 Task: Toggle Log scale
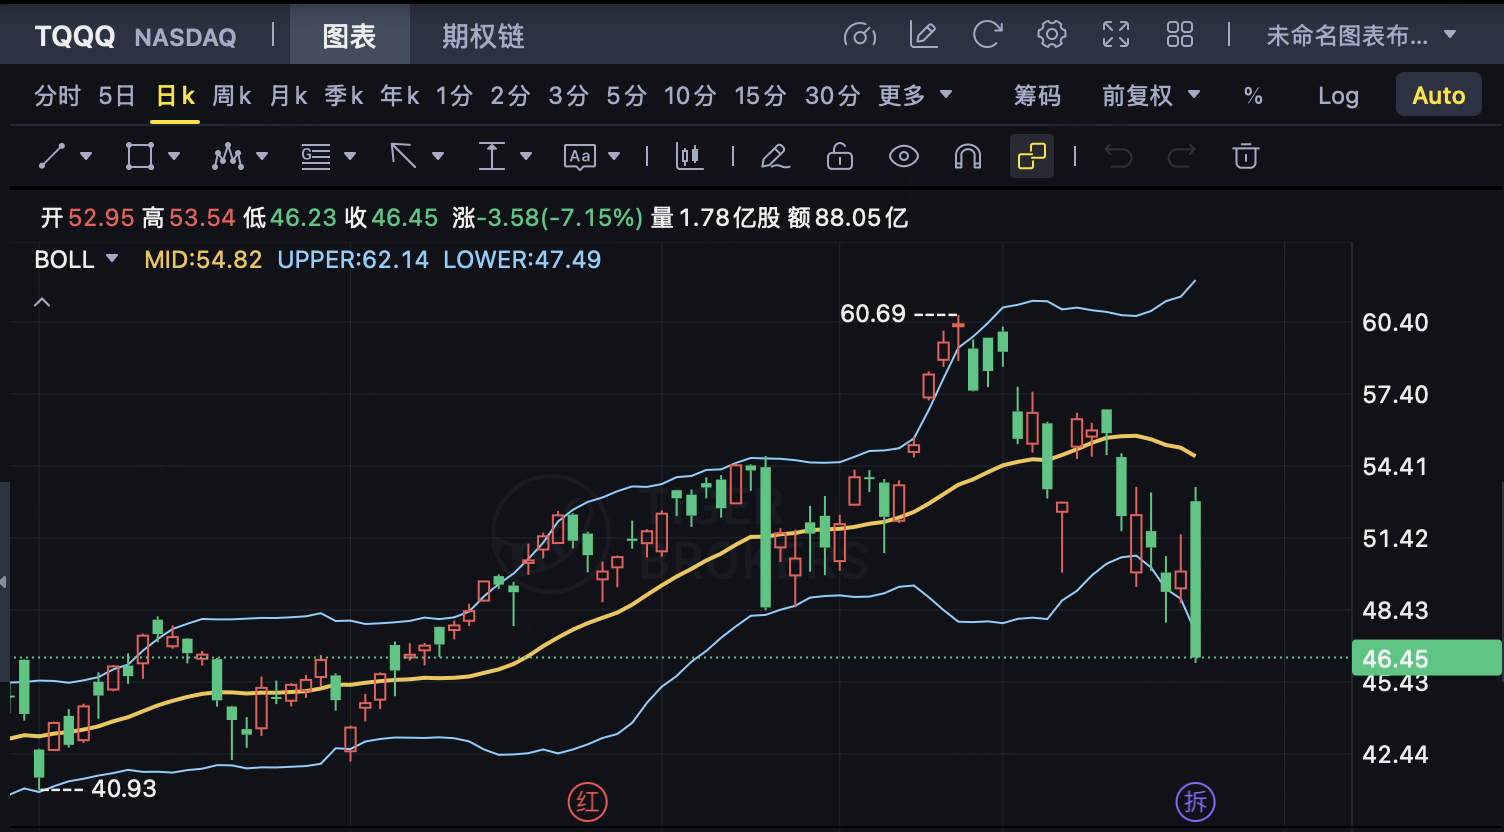click(1338, 96)
